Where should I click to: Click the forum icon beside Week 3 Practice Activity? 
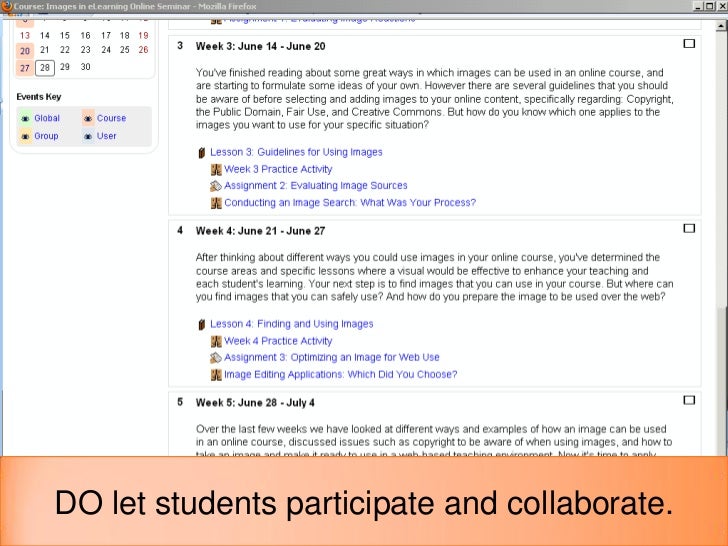click(216, 169)
